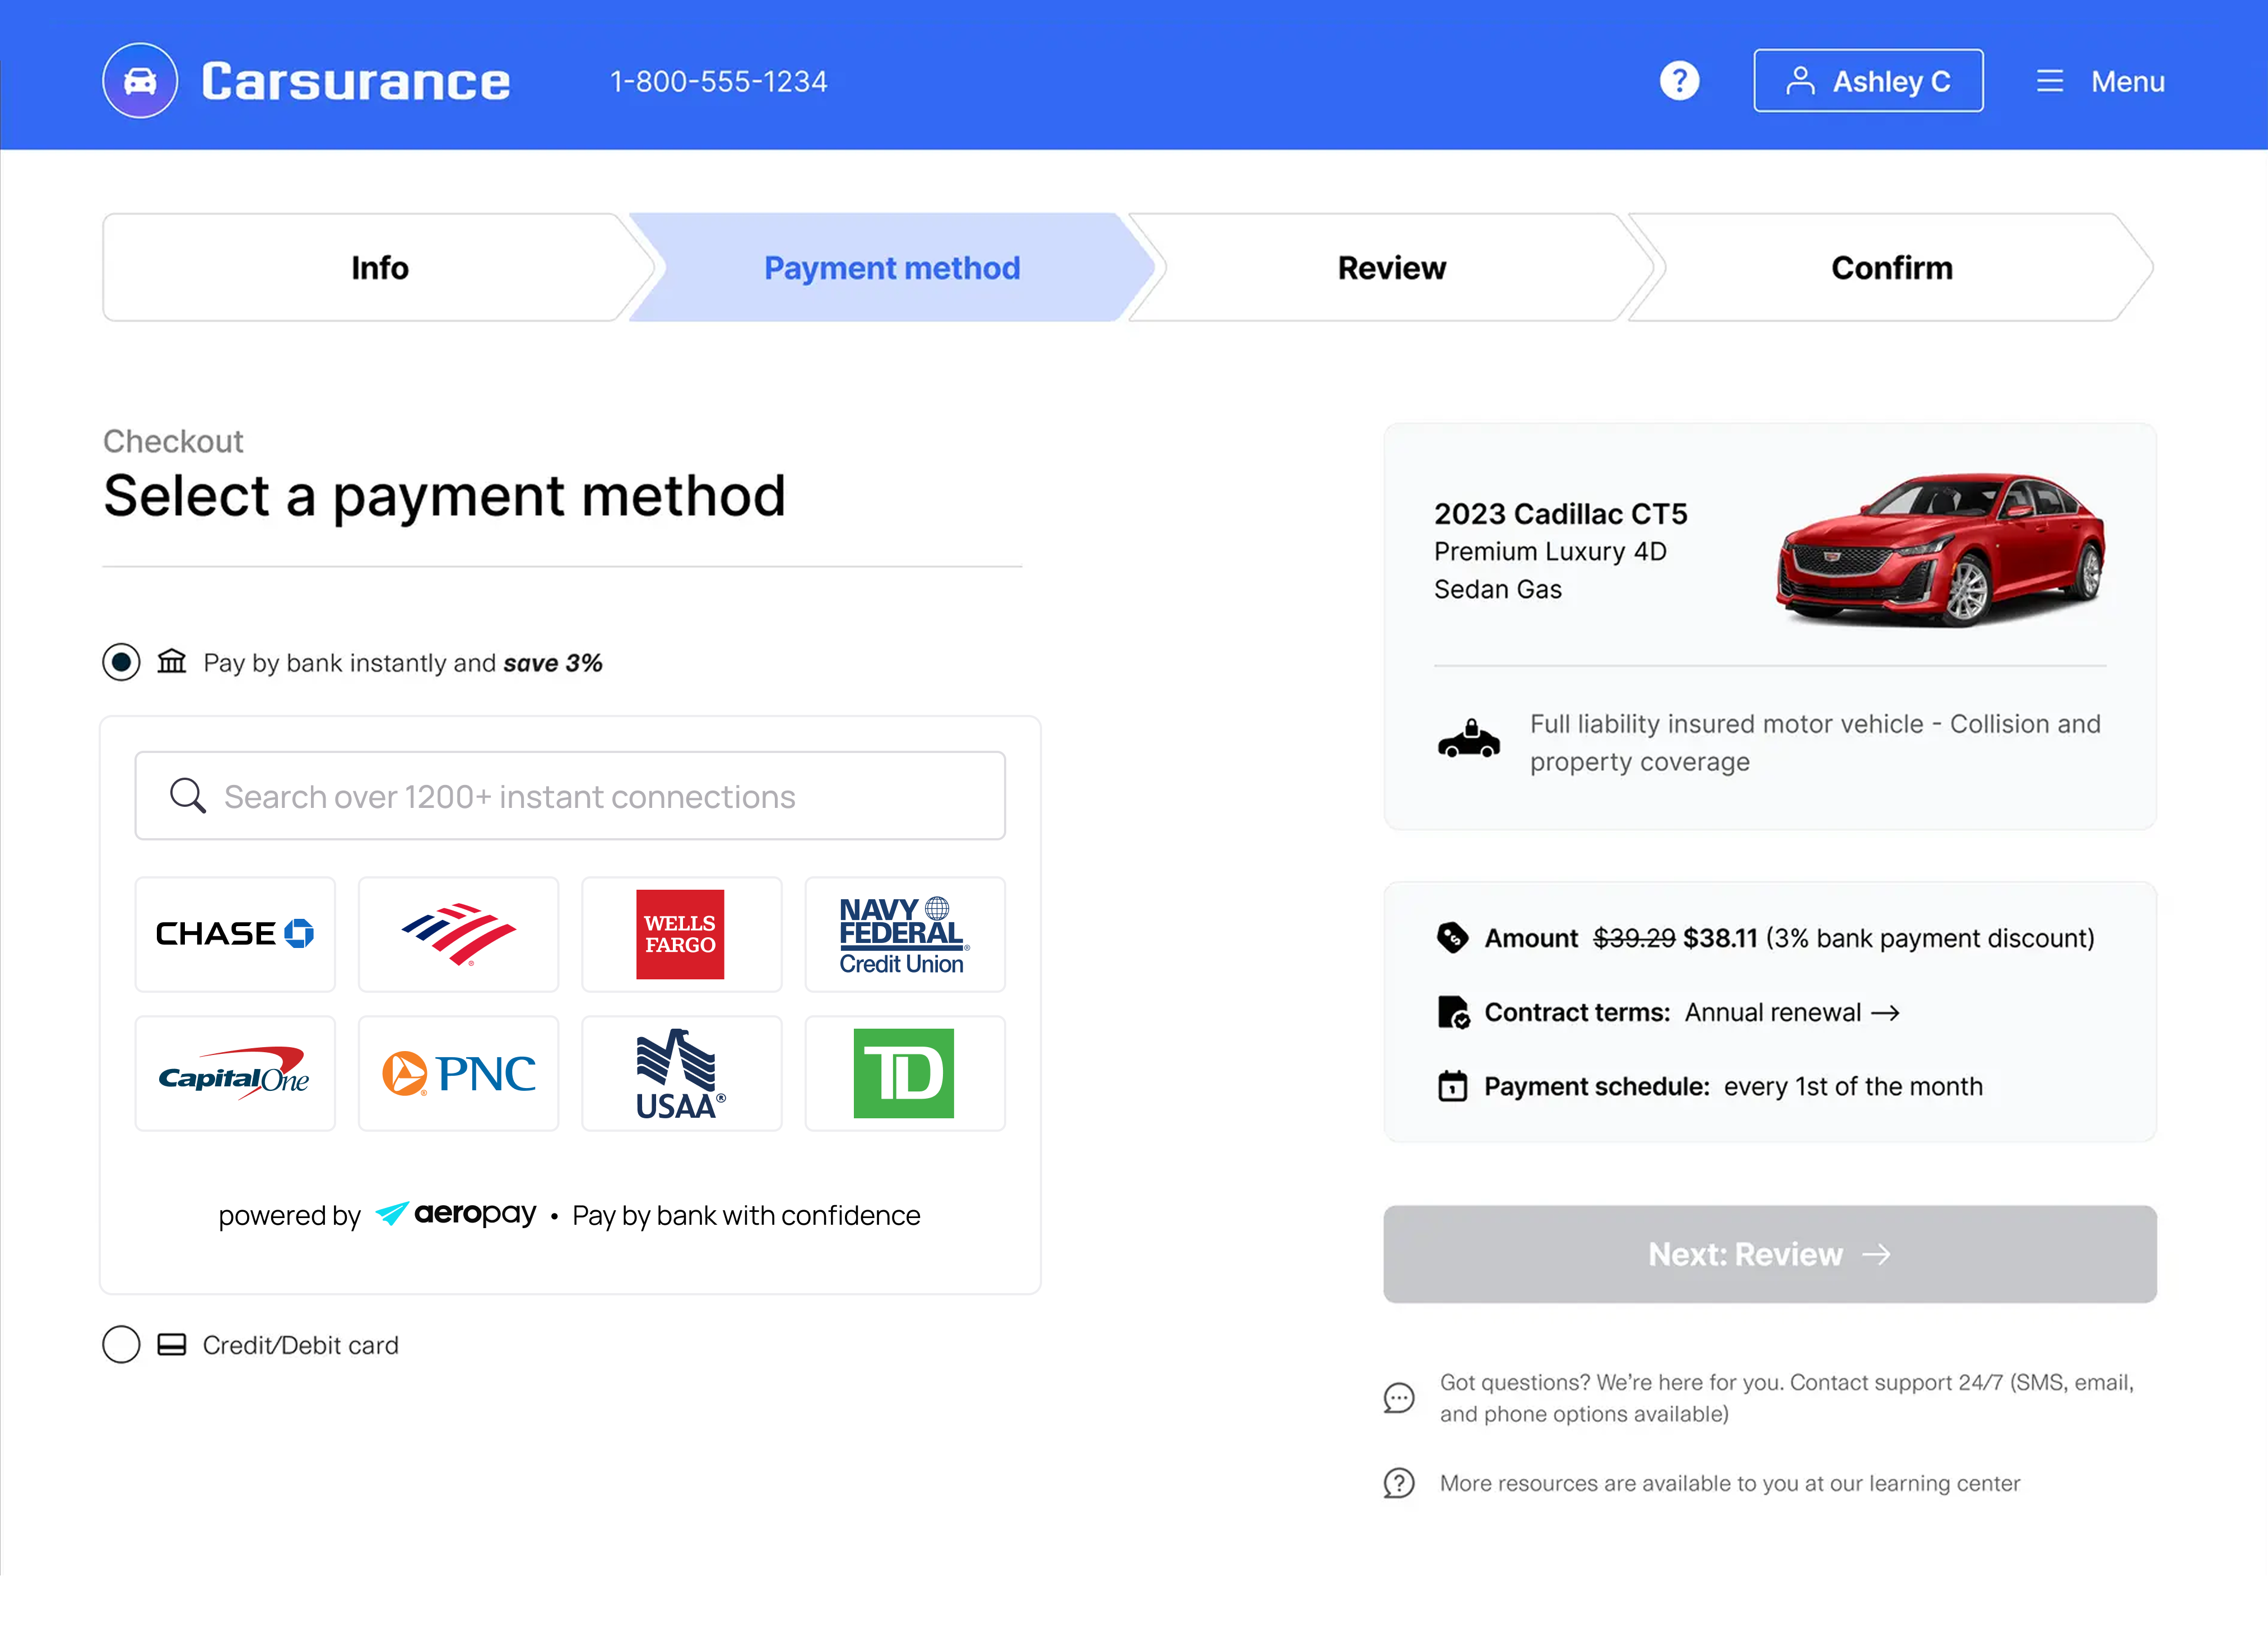Click the '$38.11' discounted amount

pyautogui.click(x=1720, y=938)
